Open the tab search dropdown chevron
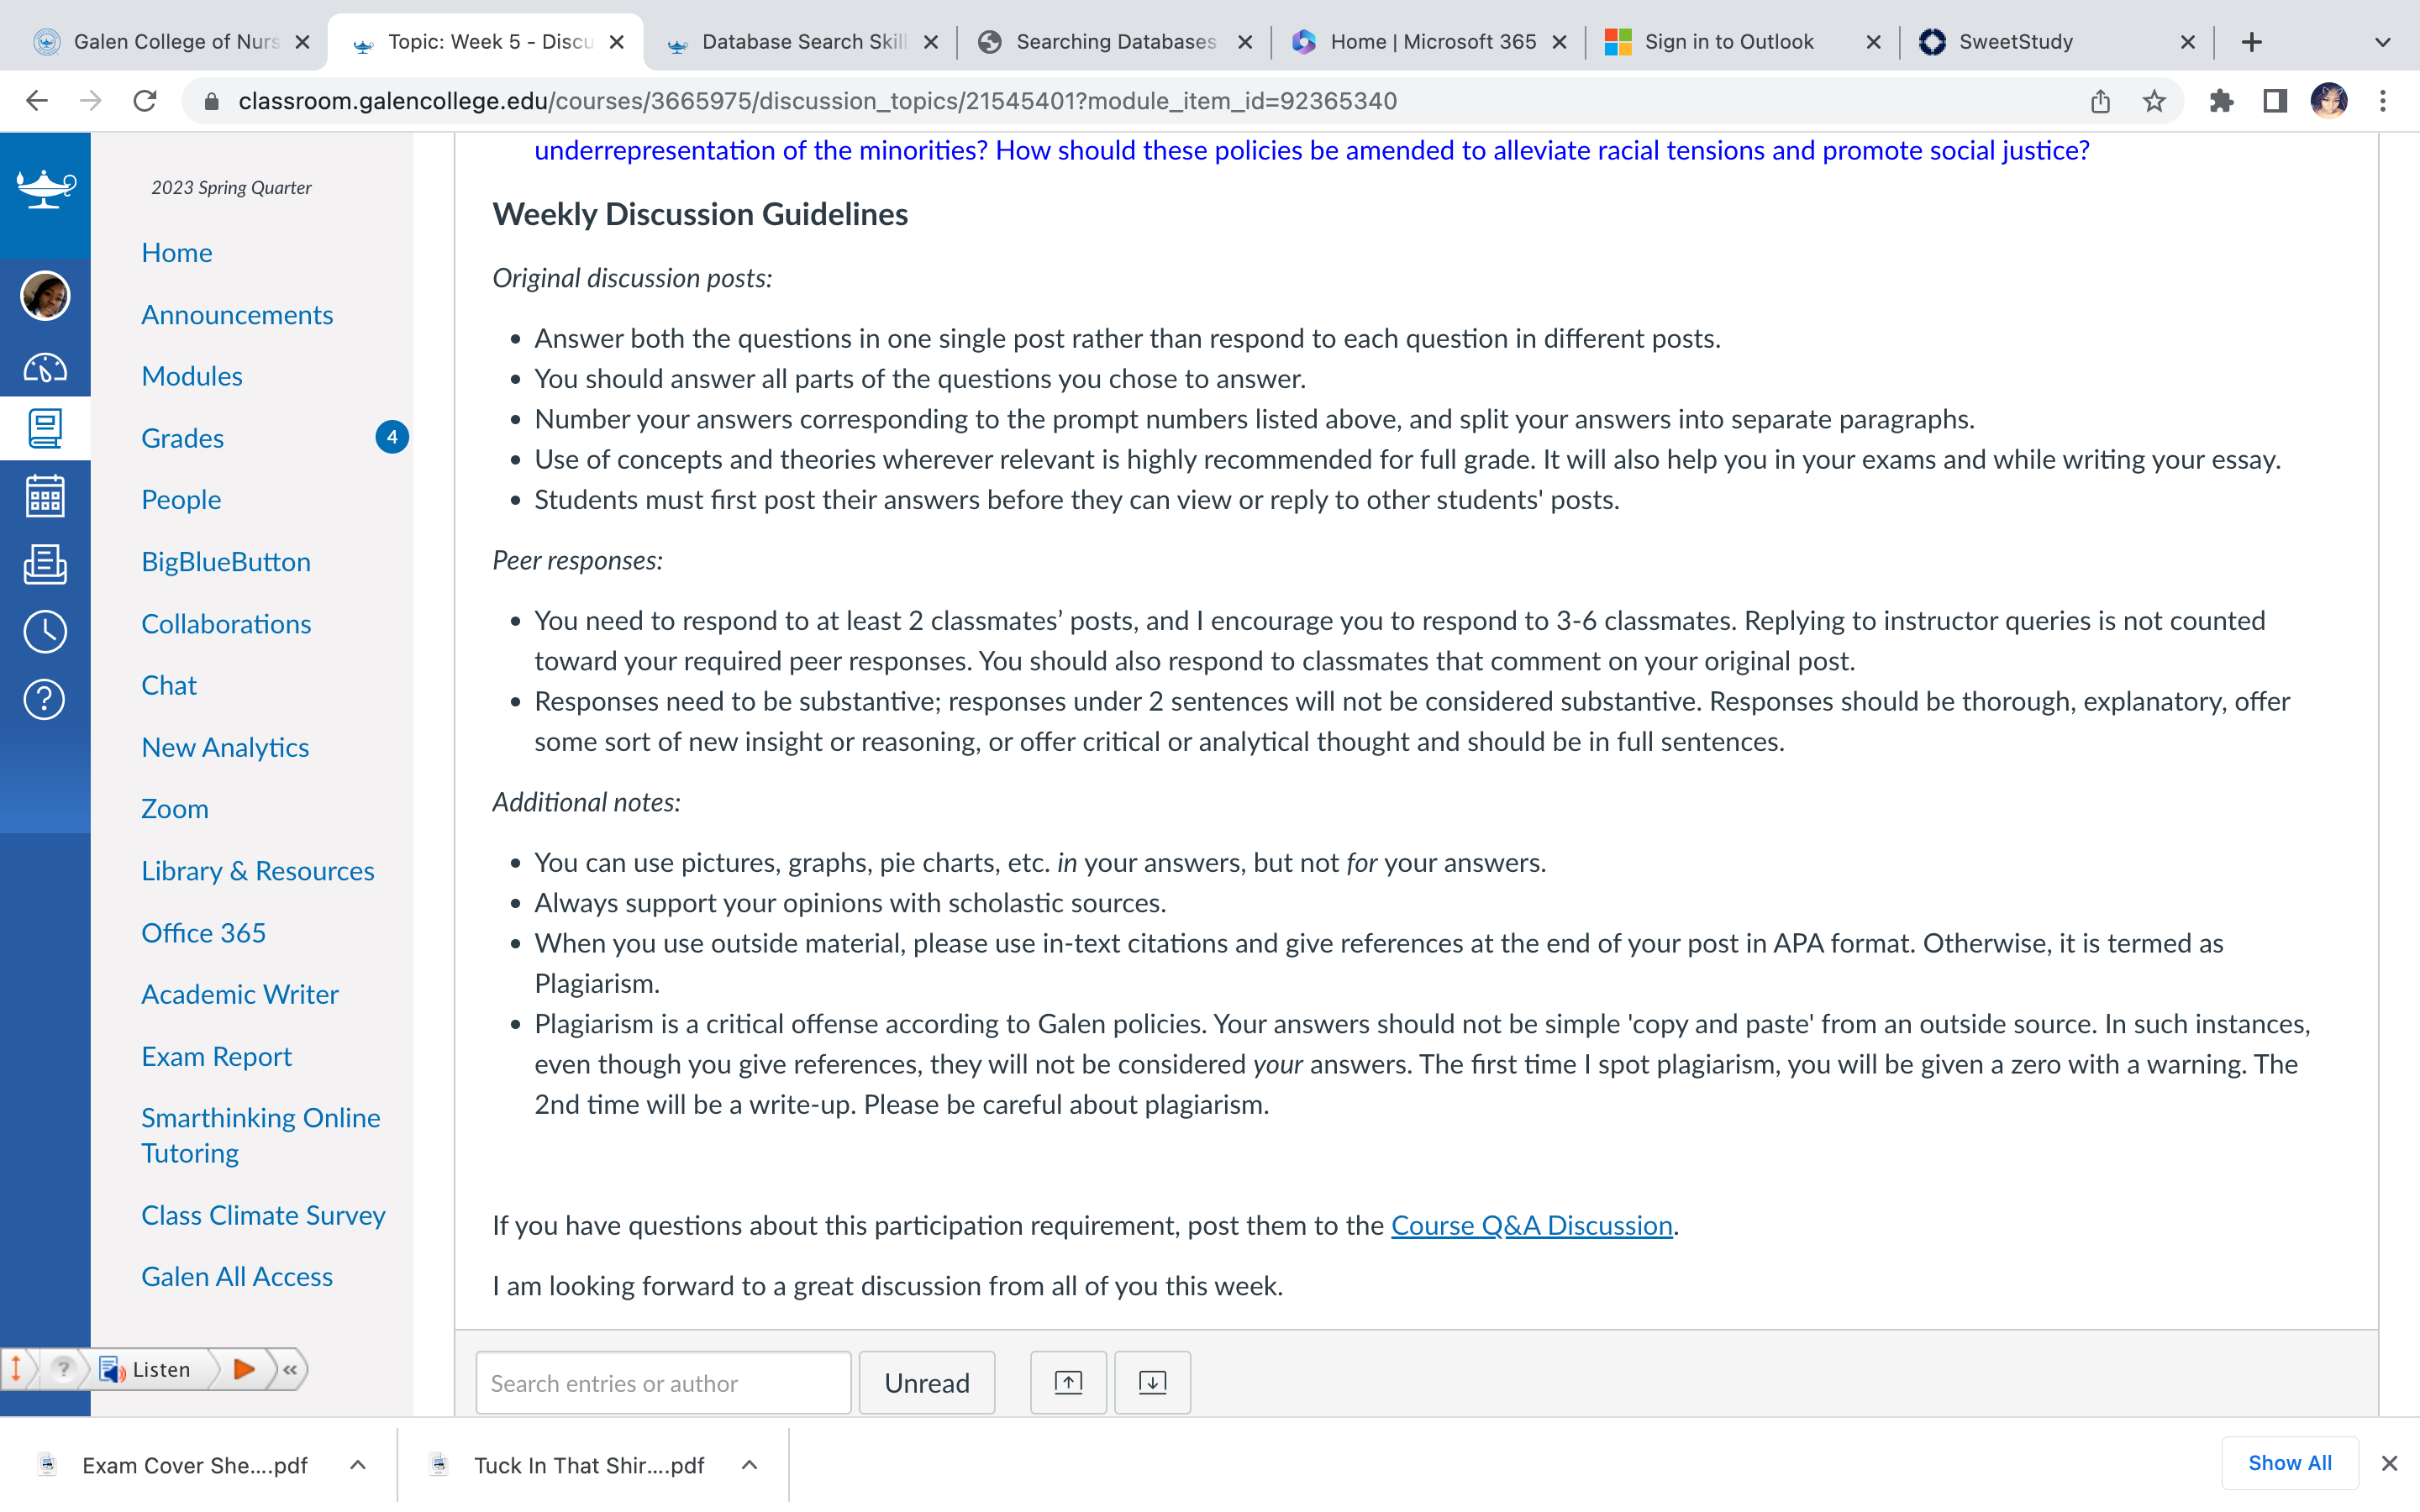Screen dimensions: 2420x1512 coord(2383,42)
